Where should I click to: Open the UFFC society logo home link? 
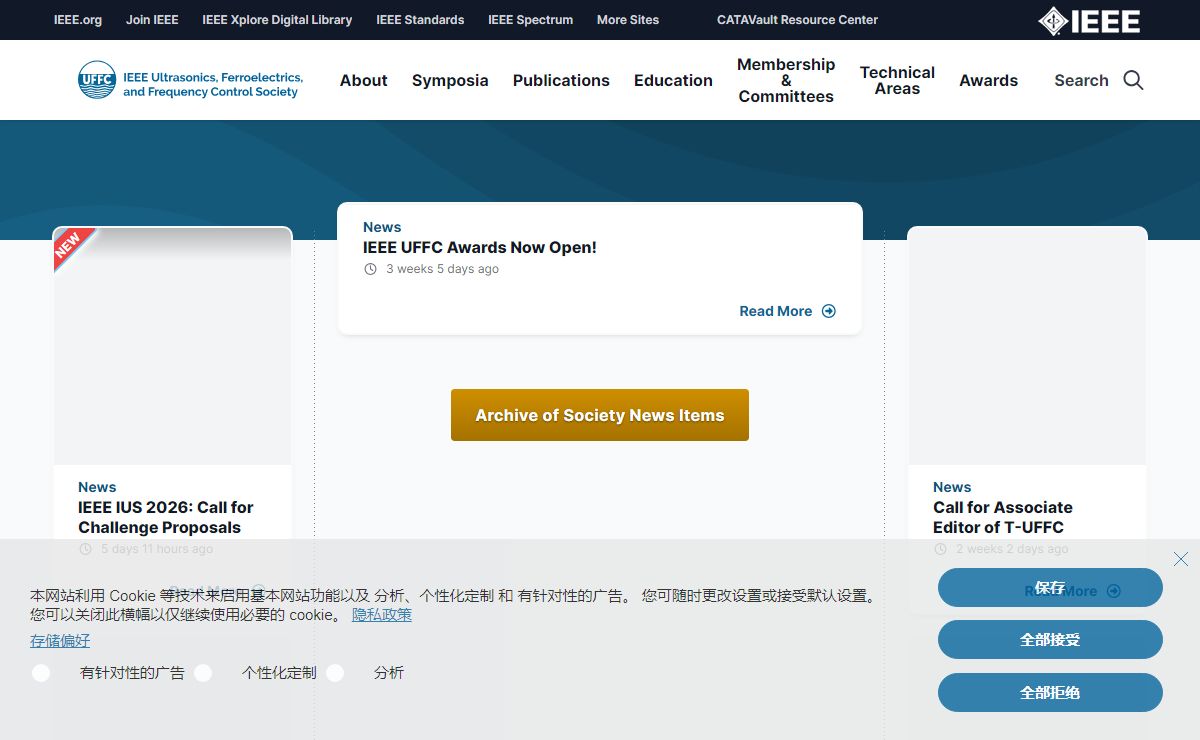(190, 80)
